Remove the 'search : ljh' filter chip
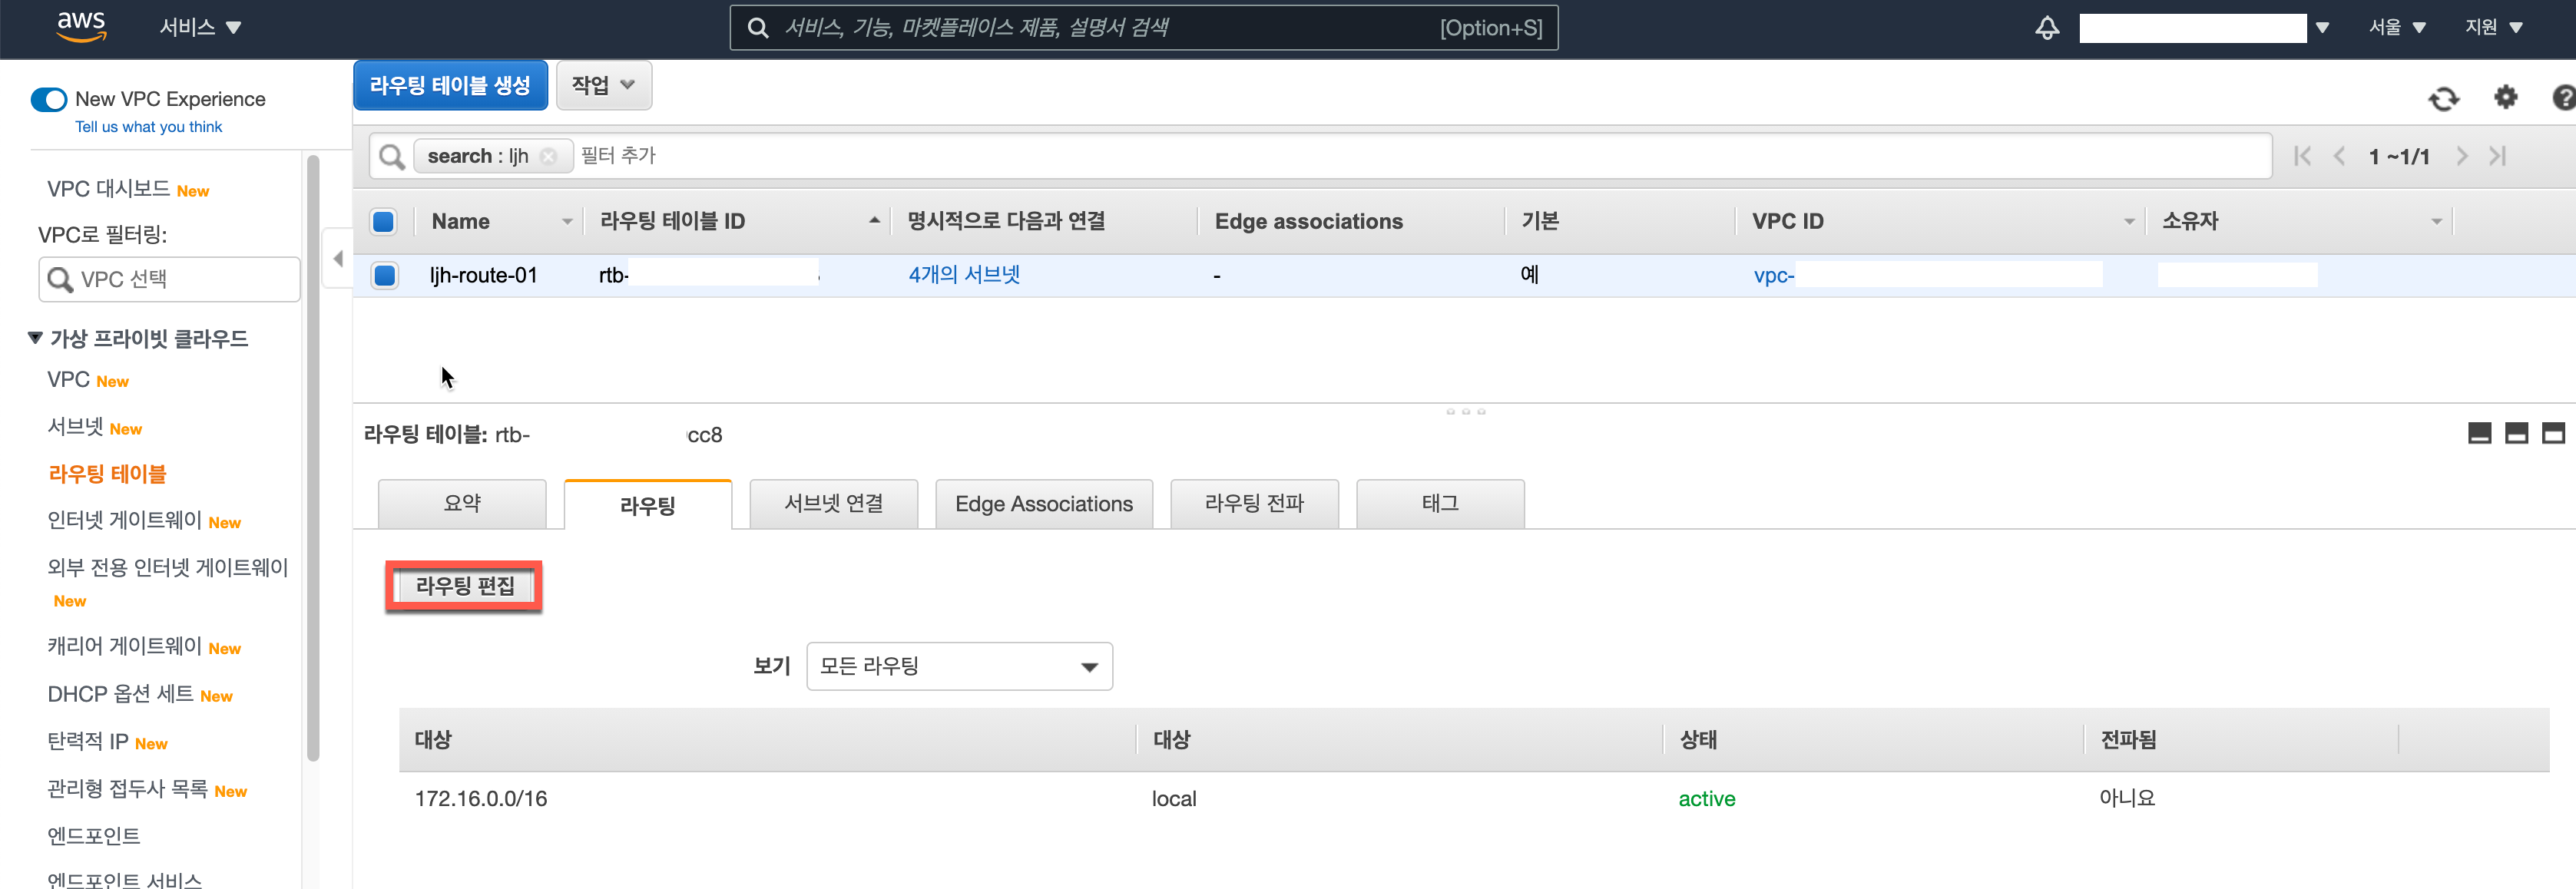The width and height of the screenshot is (2576, 889). click(548, 156)
